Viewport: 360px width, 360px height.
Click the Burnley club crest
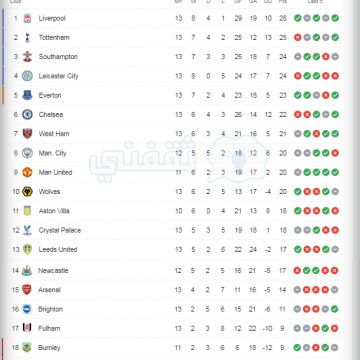(27, 347)
